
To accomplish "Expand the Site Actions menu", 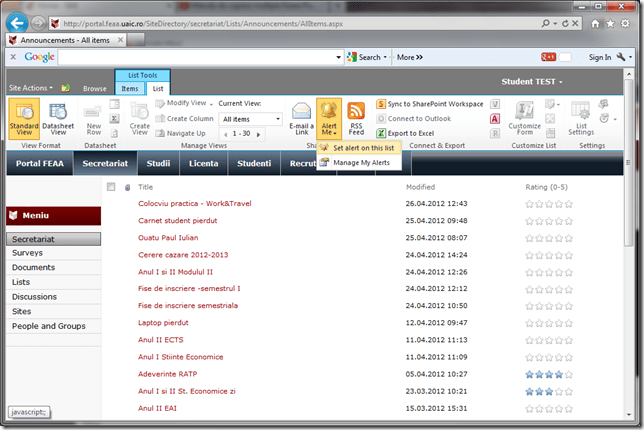I will point(30,88).
